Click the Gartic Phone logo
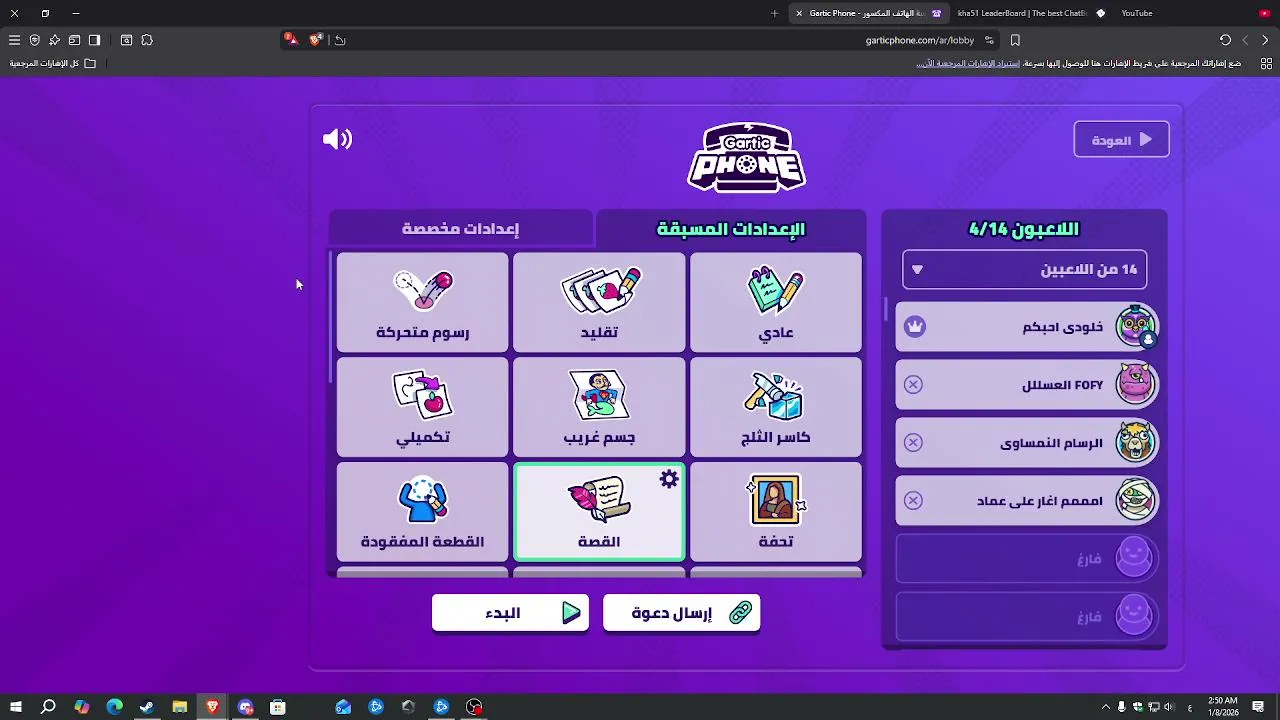The image size is (1280, 720). coord(747,157)
